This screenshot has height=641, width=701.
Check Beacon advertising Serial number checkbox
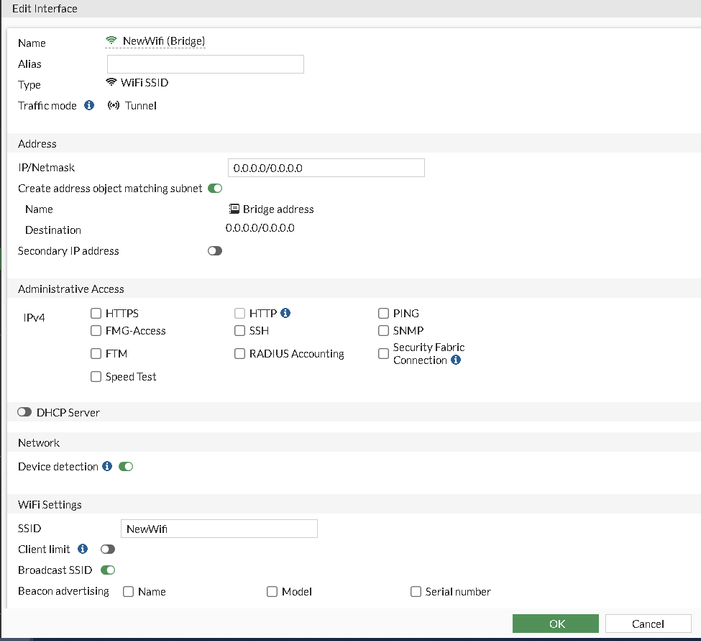click(x=416, y=591)
